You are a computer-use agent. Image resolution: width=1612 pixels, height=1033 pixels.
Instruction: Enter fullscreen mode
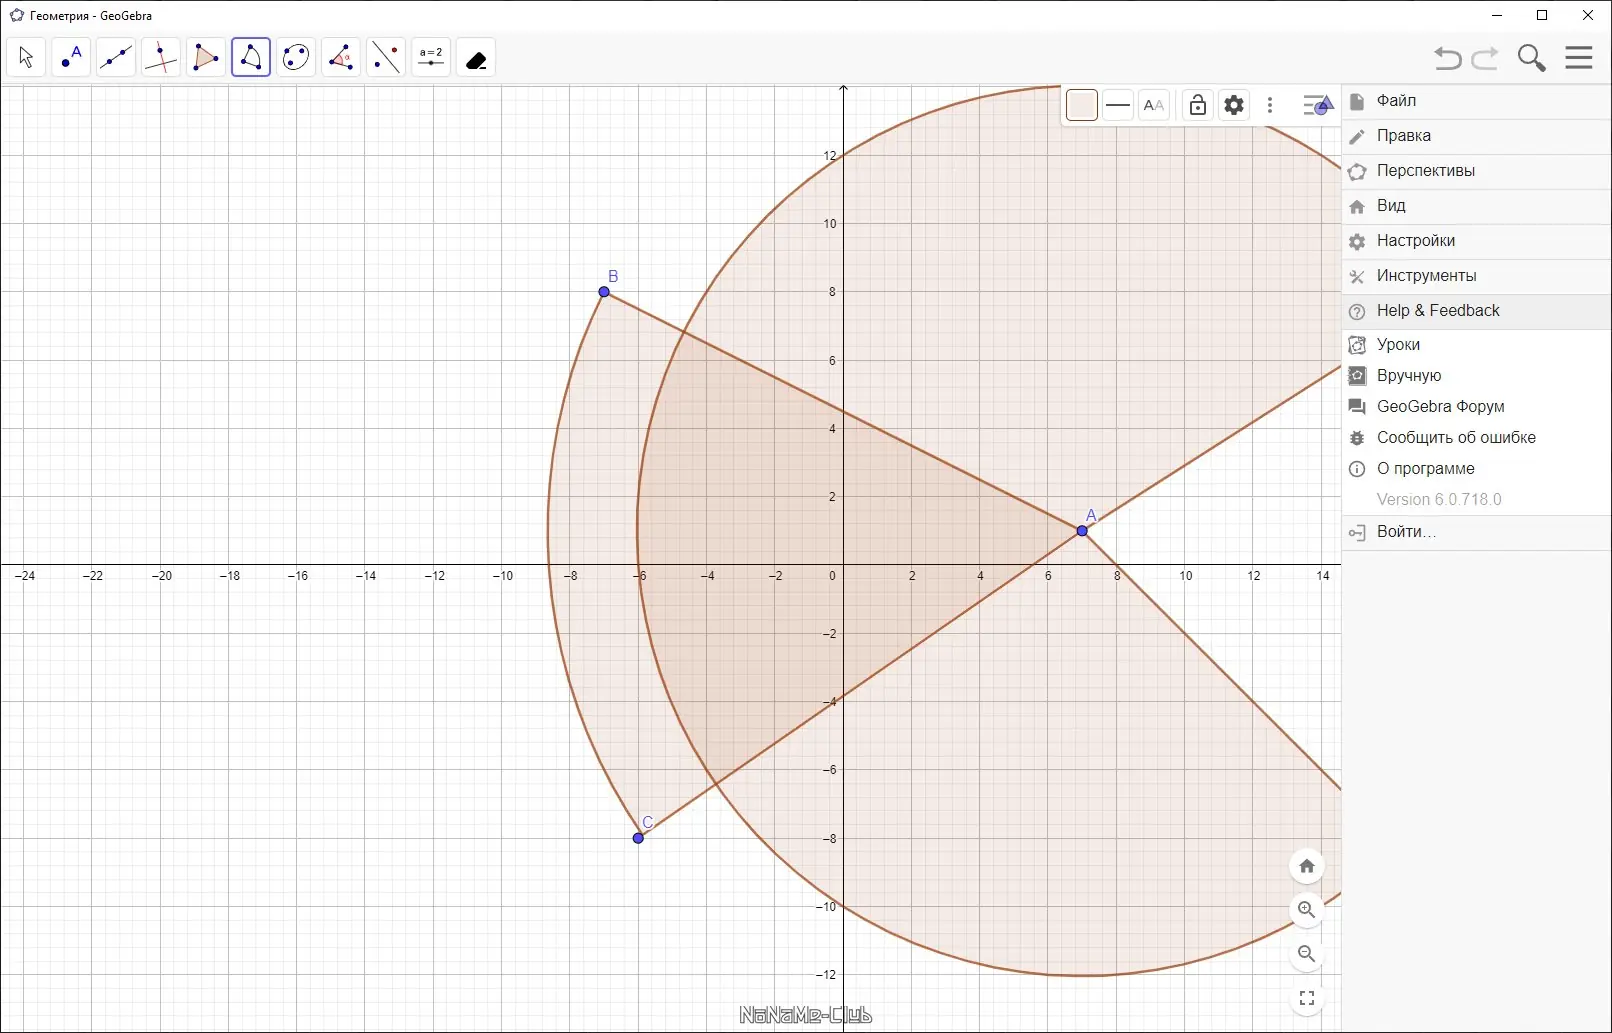[1307, 998]
